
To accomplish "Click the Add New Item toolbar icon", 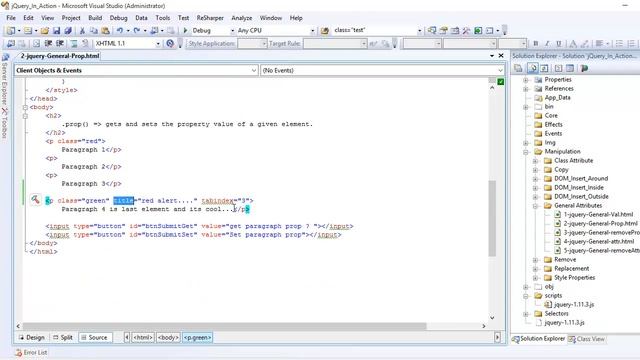I will click(28, 31).
